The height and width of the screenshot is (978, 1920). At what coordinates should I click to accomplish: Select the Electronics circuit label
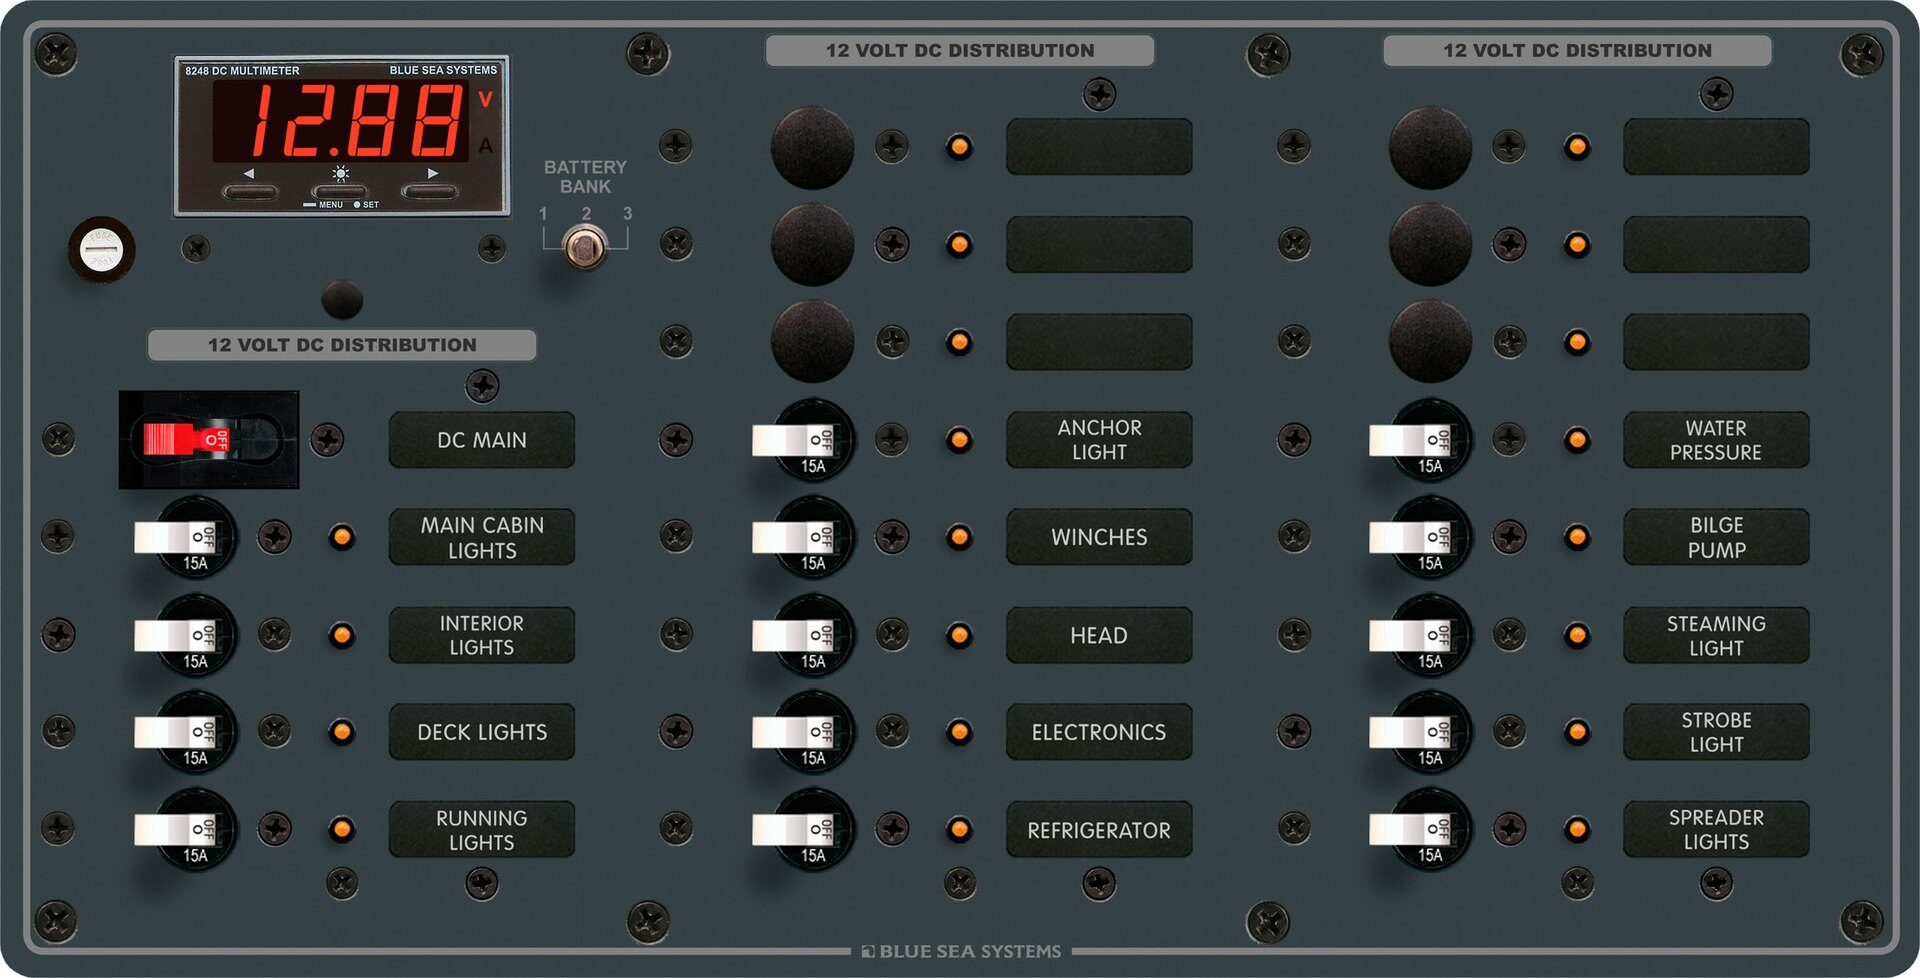click(1098, 732)
